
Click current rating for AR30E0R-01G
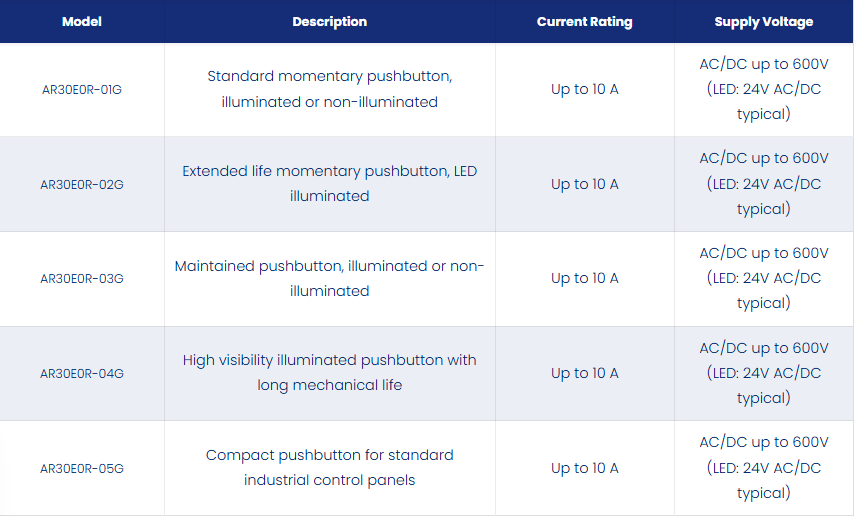pyautogui.click(x=585, y=89)
